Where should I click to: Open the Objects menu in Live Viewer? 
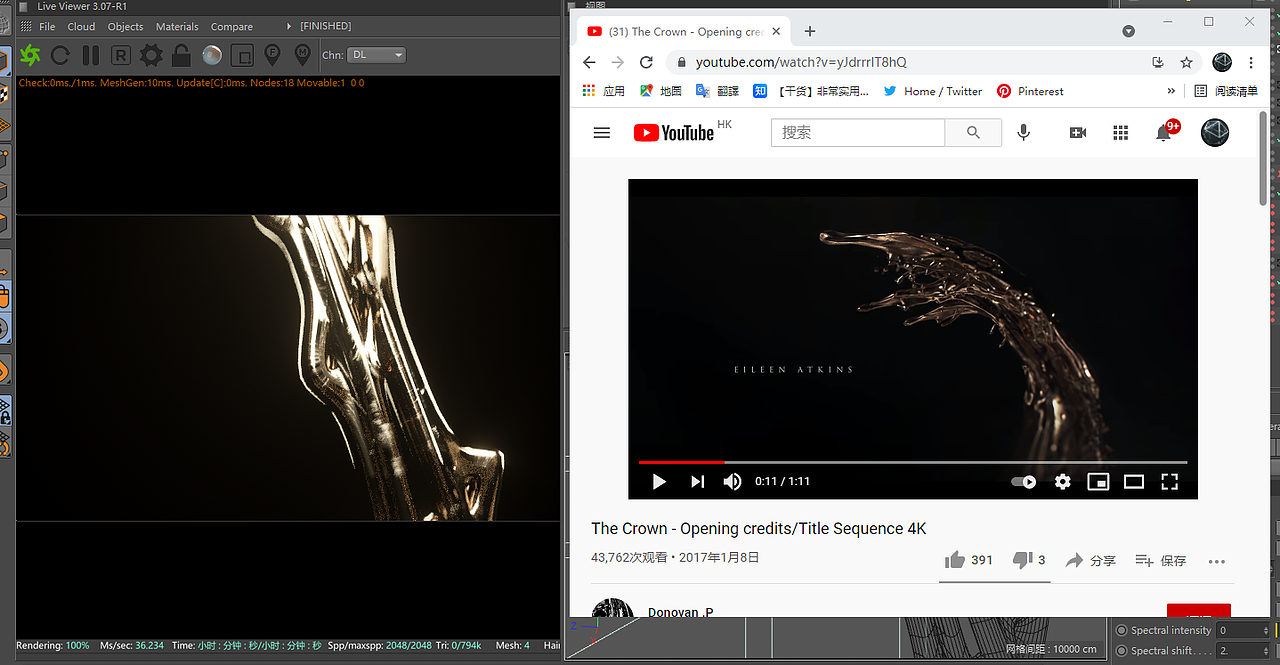coord(125,26)
